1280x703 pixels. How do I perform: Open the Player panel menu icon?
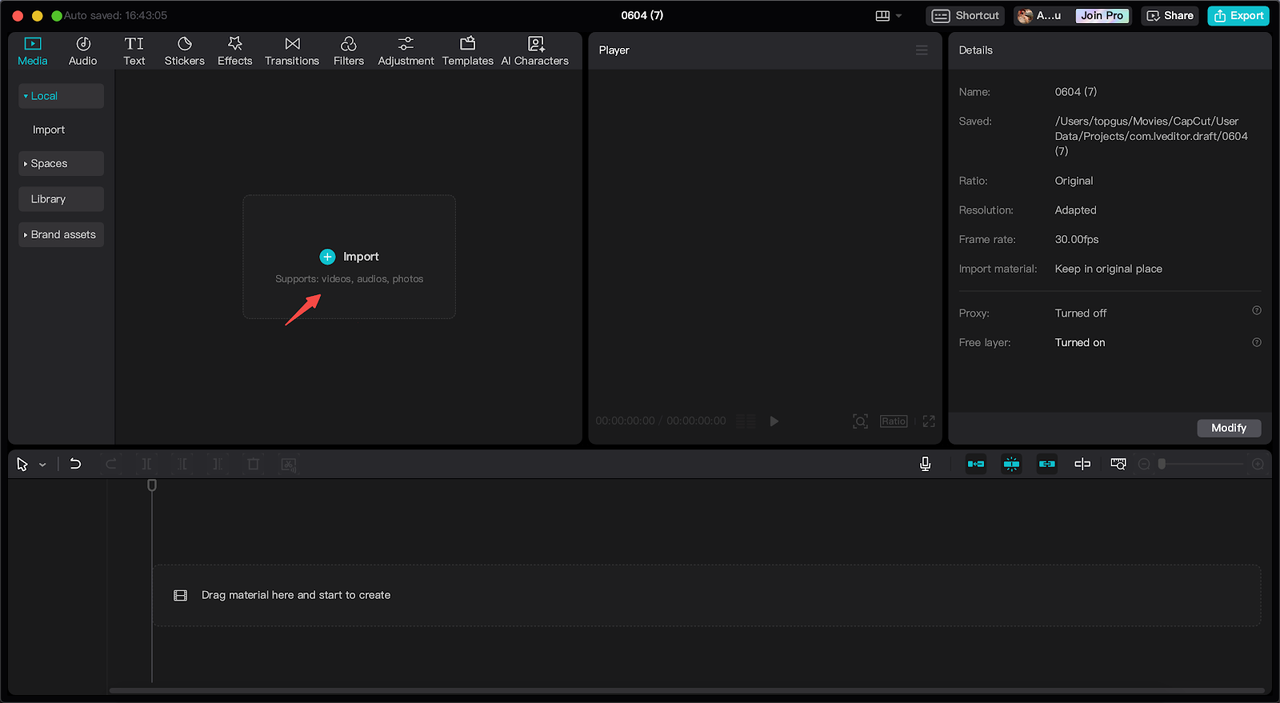click(x=922, y=50)
